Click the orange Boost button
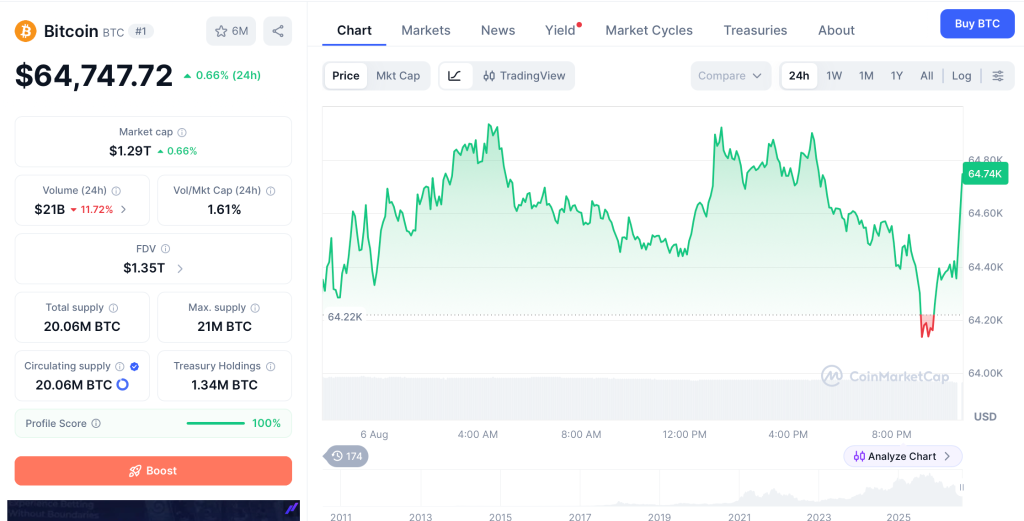The height and width of the screenshot is (521, 1024). (153, 471)
